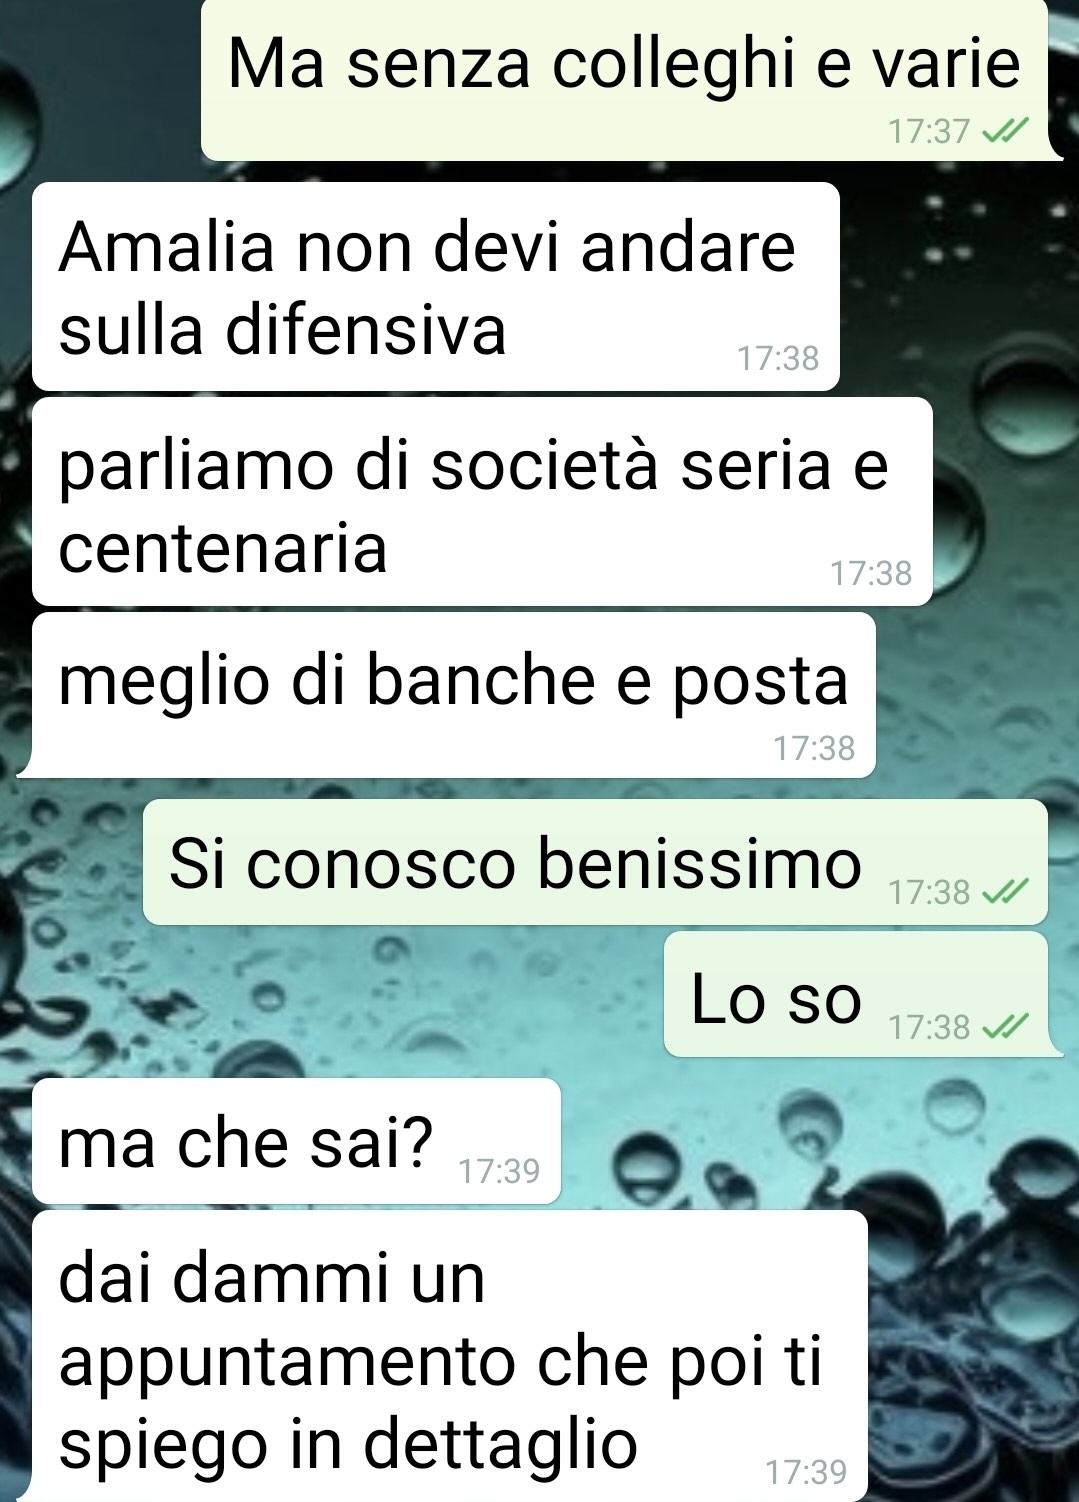The height and width of the screenshot is (1502, 1079).
Task: Tap the 17:38 timestamp under 'sulla difensiva'
Action: pos(778,358)
